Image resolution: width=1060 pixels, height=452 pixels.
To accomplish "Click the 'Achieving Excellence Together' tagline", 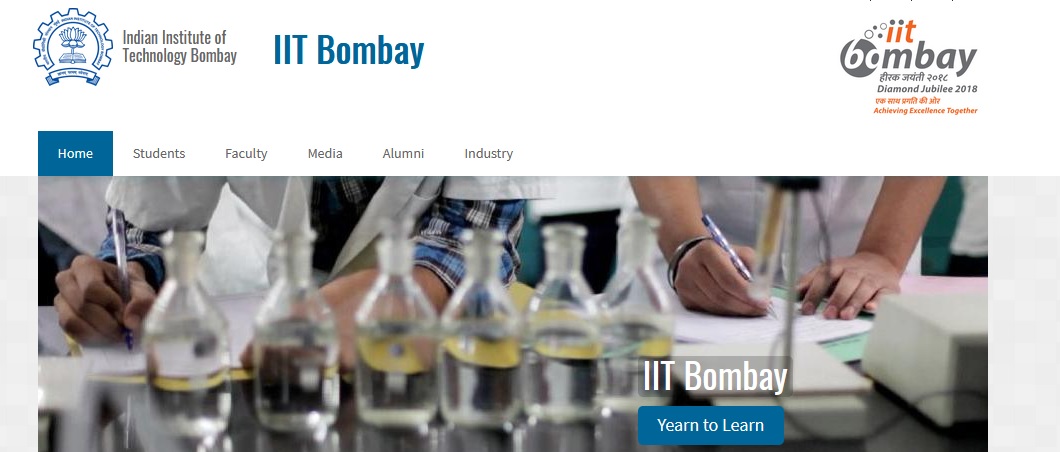I will coord(925,111).
